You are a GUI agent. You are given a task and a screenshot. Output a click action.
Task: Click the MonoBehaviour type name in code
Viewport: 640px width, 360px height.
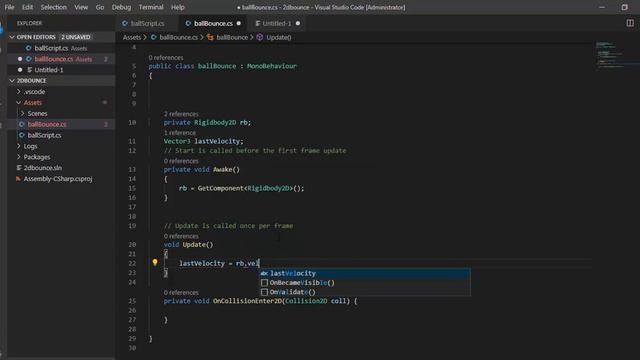(x=271, y=66)
